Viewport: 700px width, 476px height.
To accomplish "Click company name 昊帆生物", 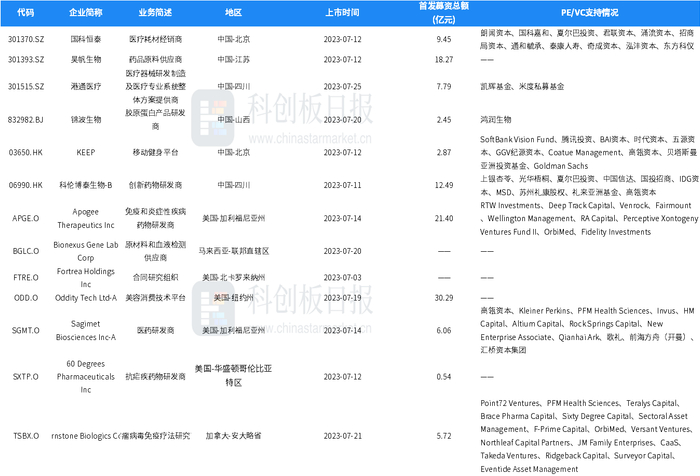I will (86, 59).
